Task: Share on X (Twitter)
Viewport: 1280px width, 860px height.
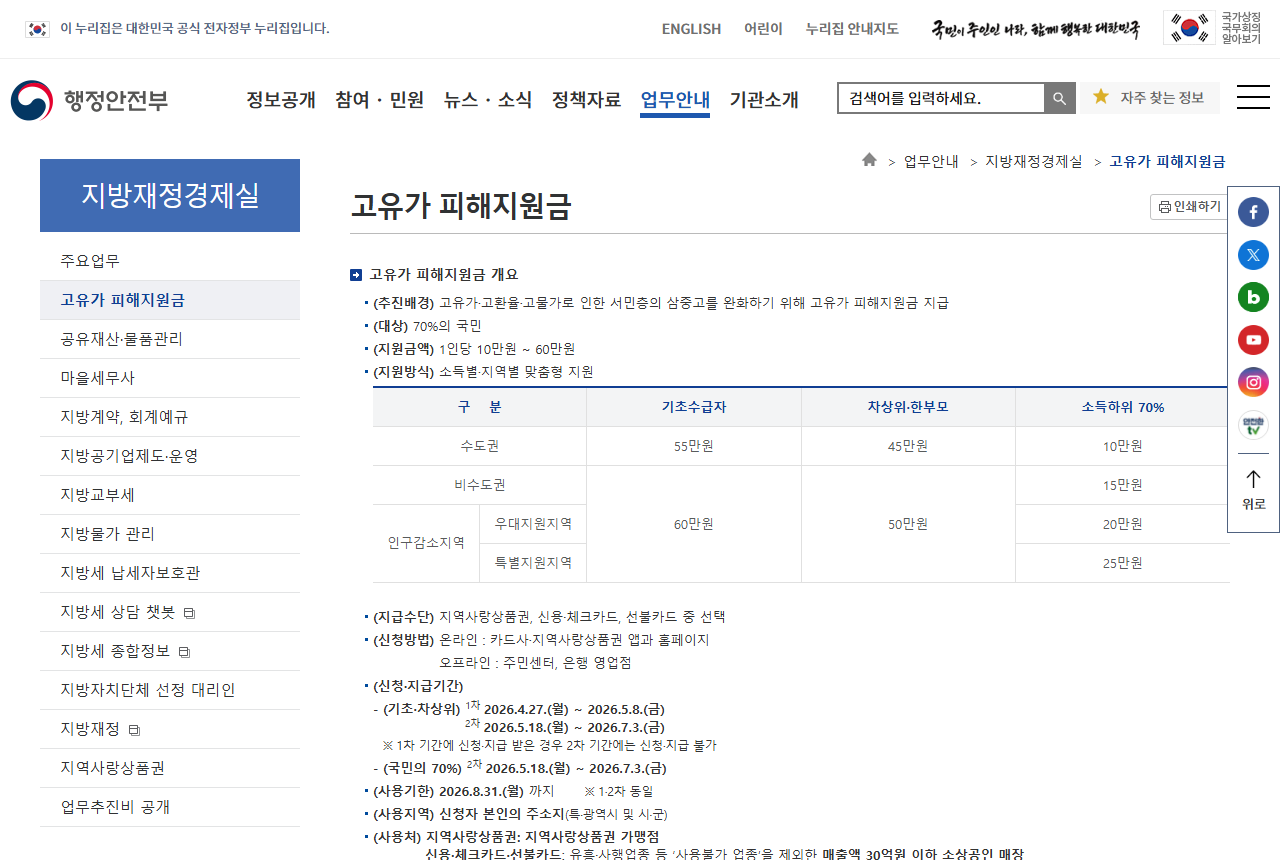Action: click(1253, 255)
